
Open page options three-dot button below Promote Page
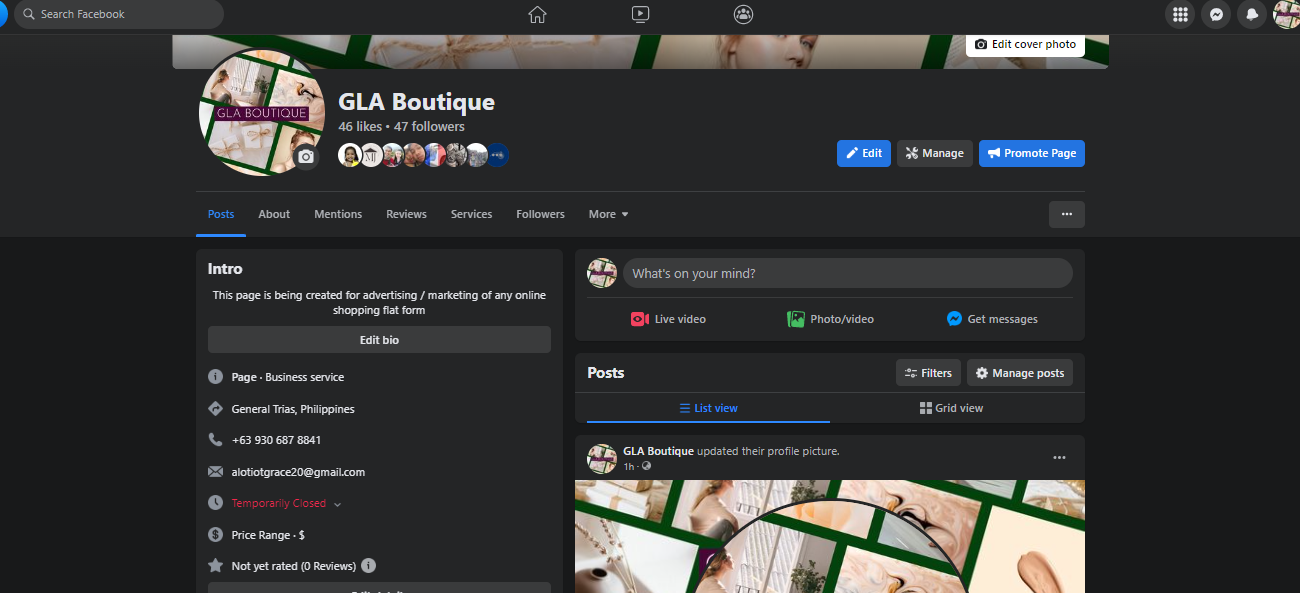[x=1067, y=214]
